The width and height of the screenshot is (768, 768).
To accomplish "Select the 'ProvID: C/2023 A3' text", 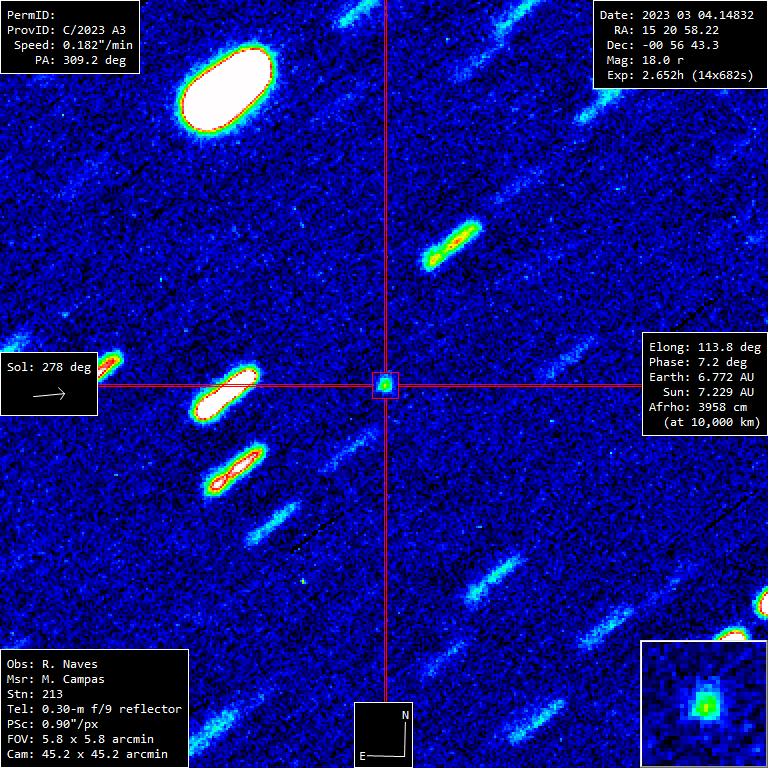I will click(x=66, y=30).
